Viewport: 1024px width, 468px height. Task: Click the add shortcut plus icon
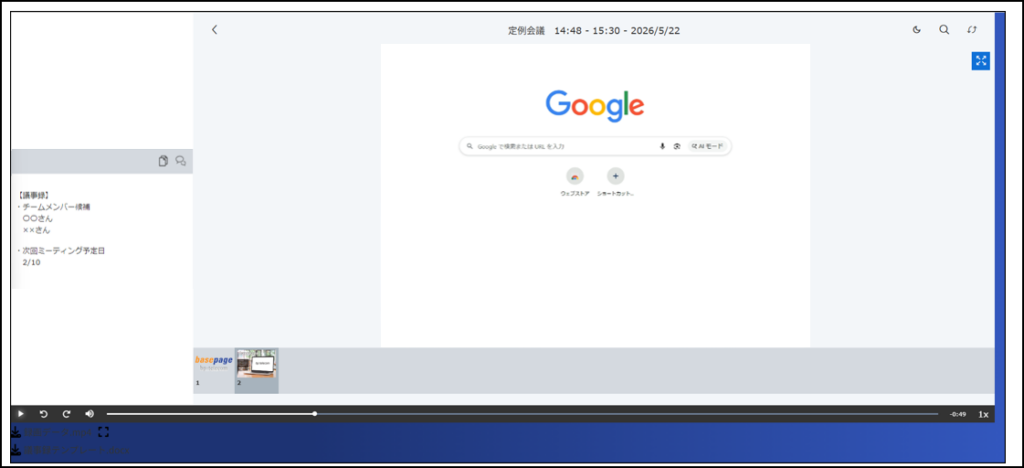point(616,176)
